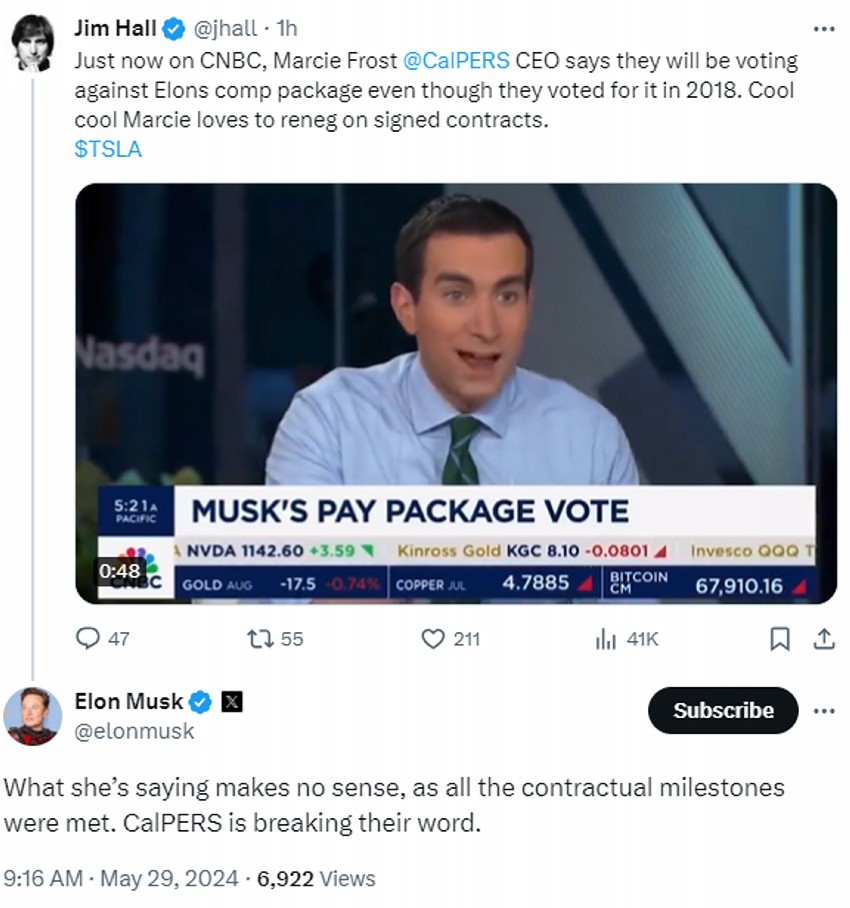Click the @elonmusk handle
850x908 pixels.
pos(134,731)
